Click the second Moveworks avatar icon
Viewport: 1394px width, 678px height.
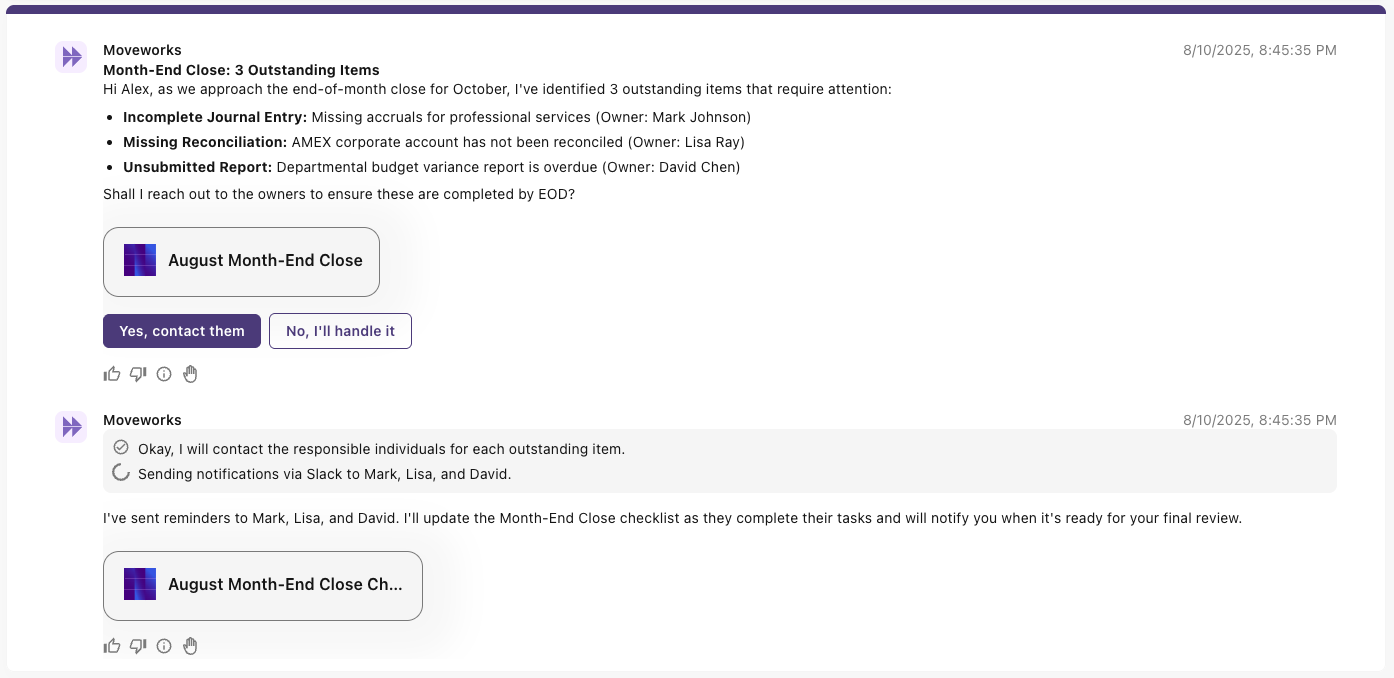(71, 427)
